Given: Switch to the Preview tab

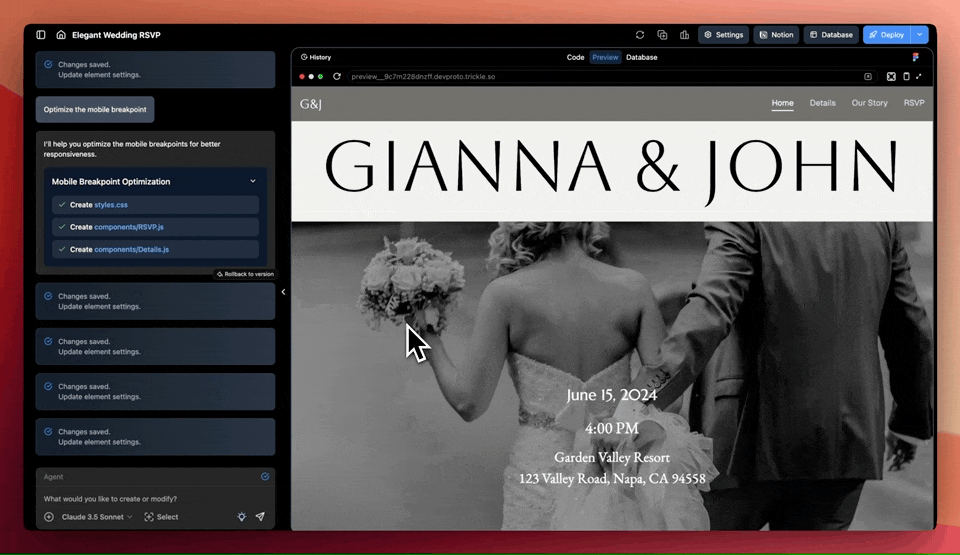Looking at the screenshot, I should coord(605,57).
